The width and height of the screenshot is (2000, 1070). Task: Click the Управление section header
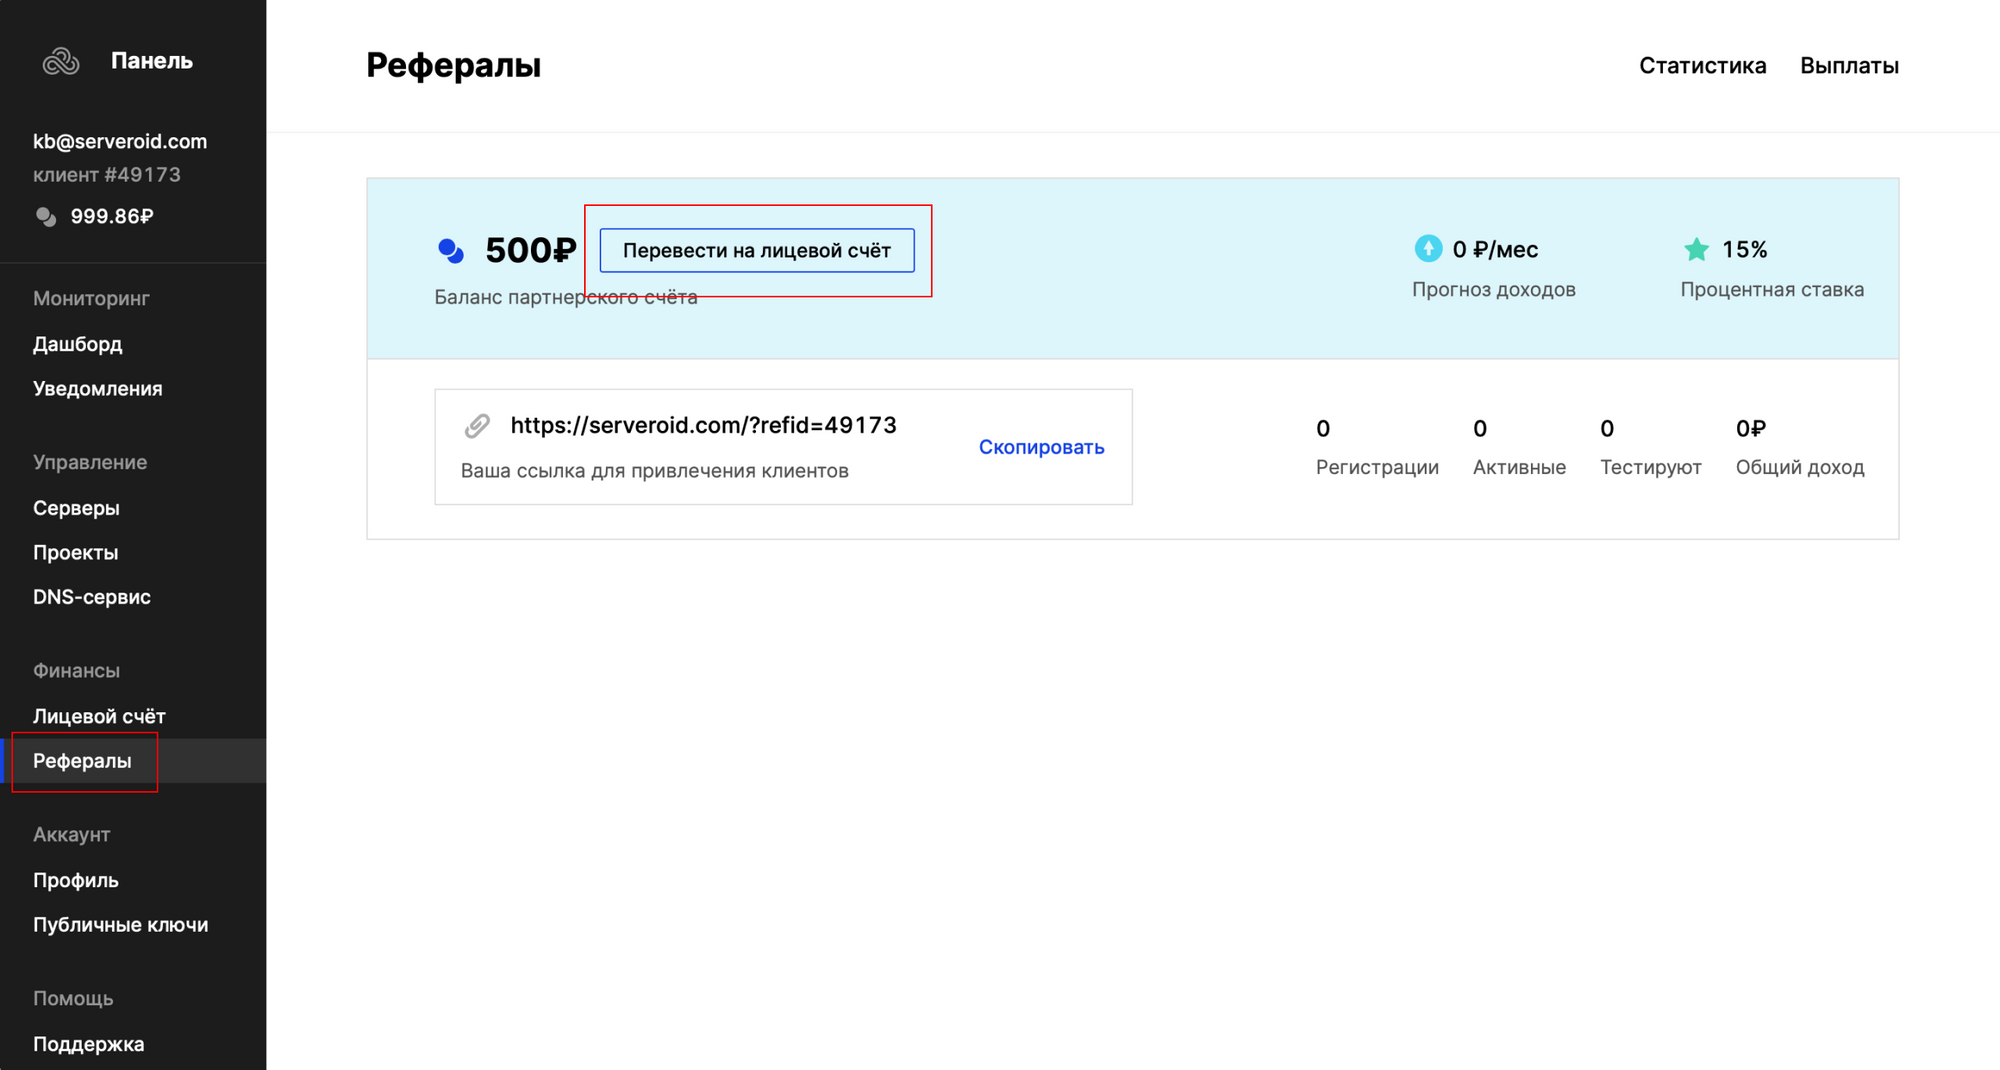(x=90, y=462)
